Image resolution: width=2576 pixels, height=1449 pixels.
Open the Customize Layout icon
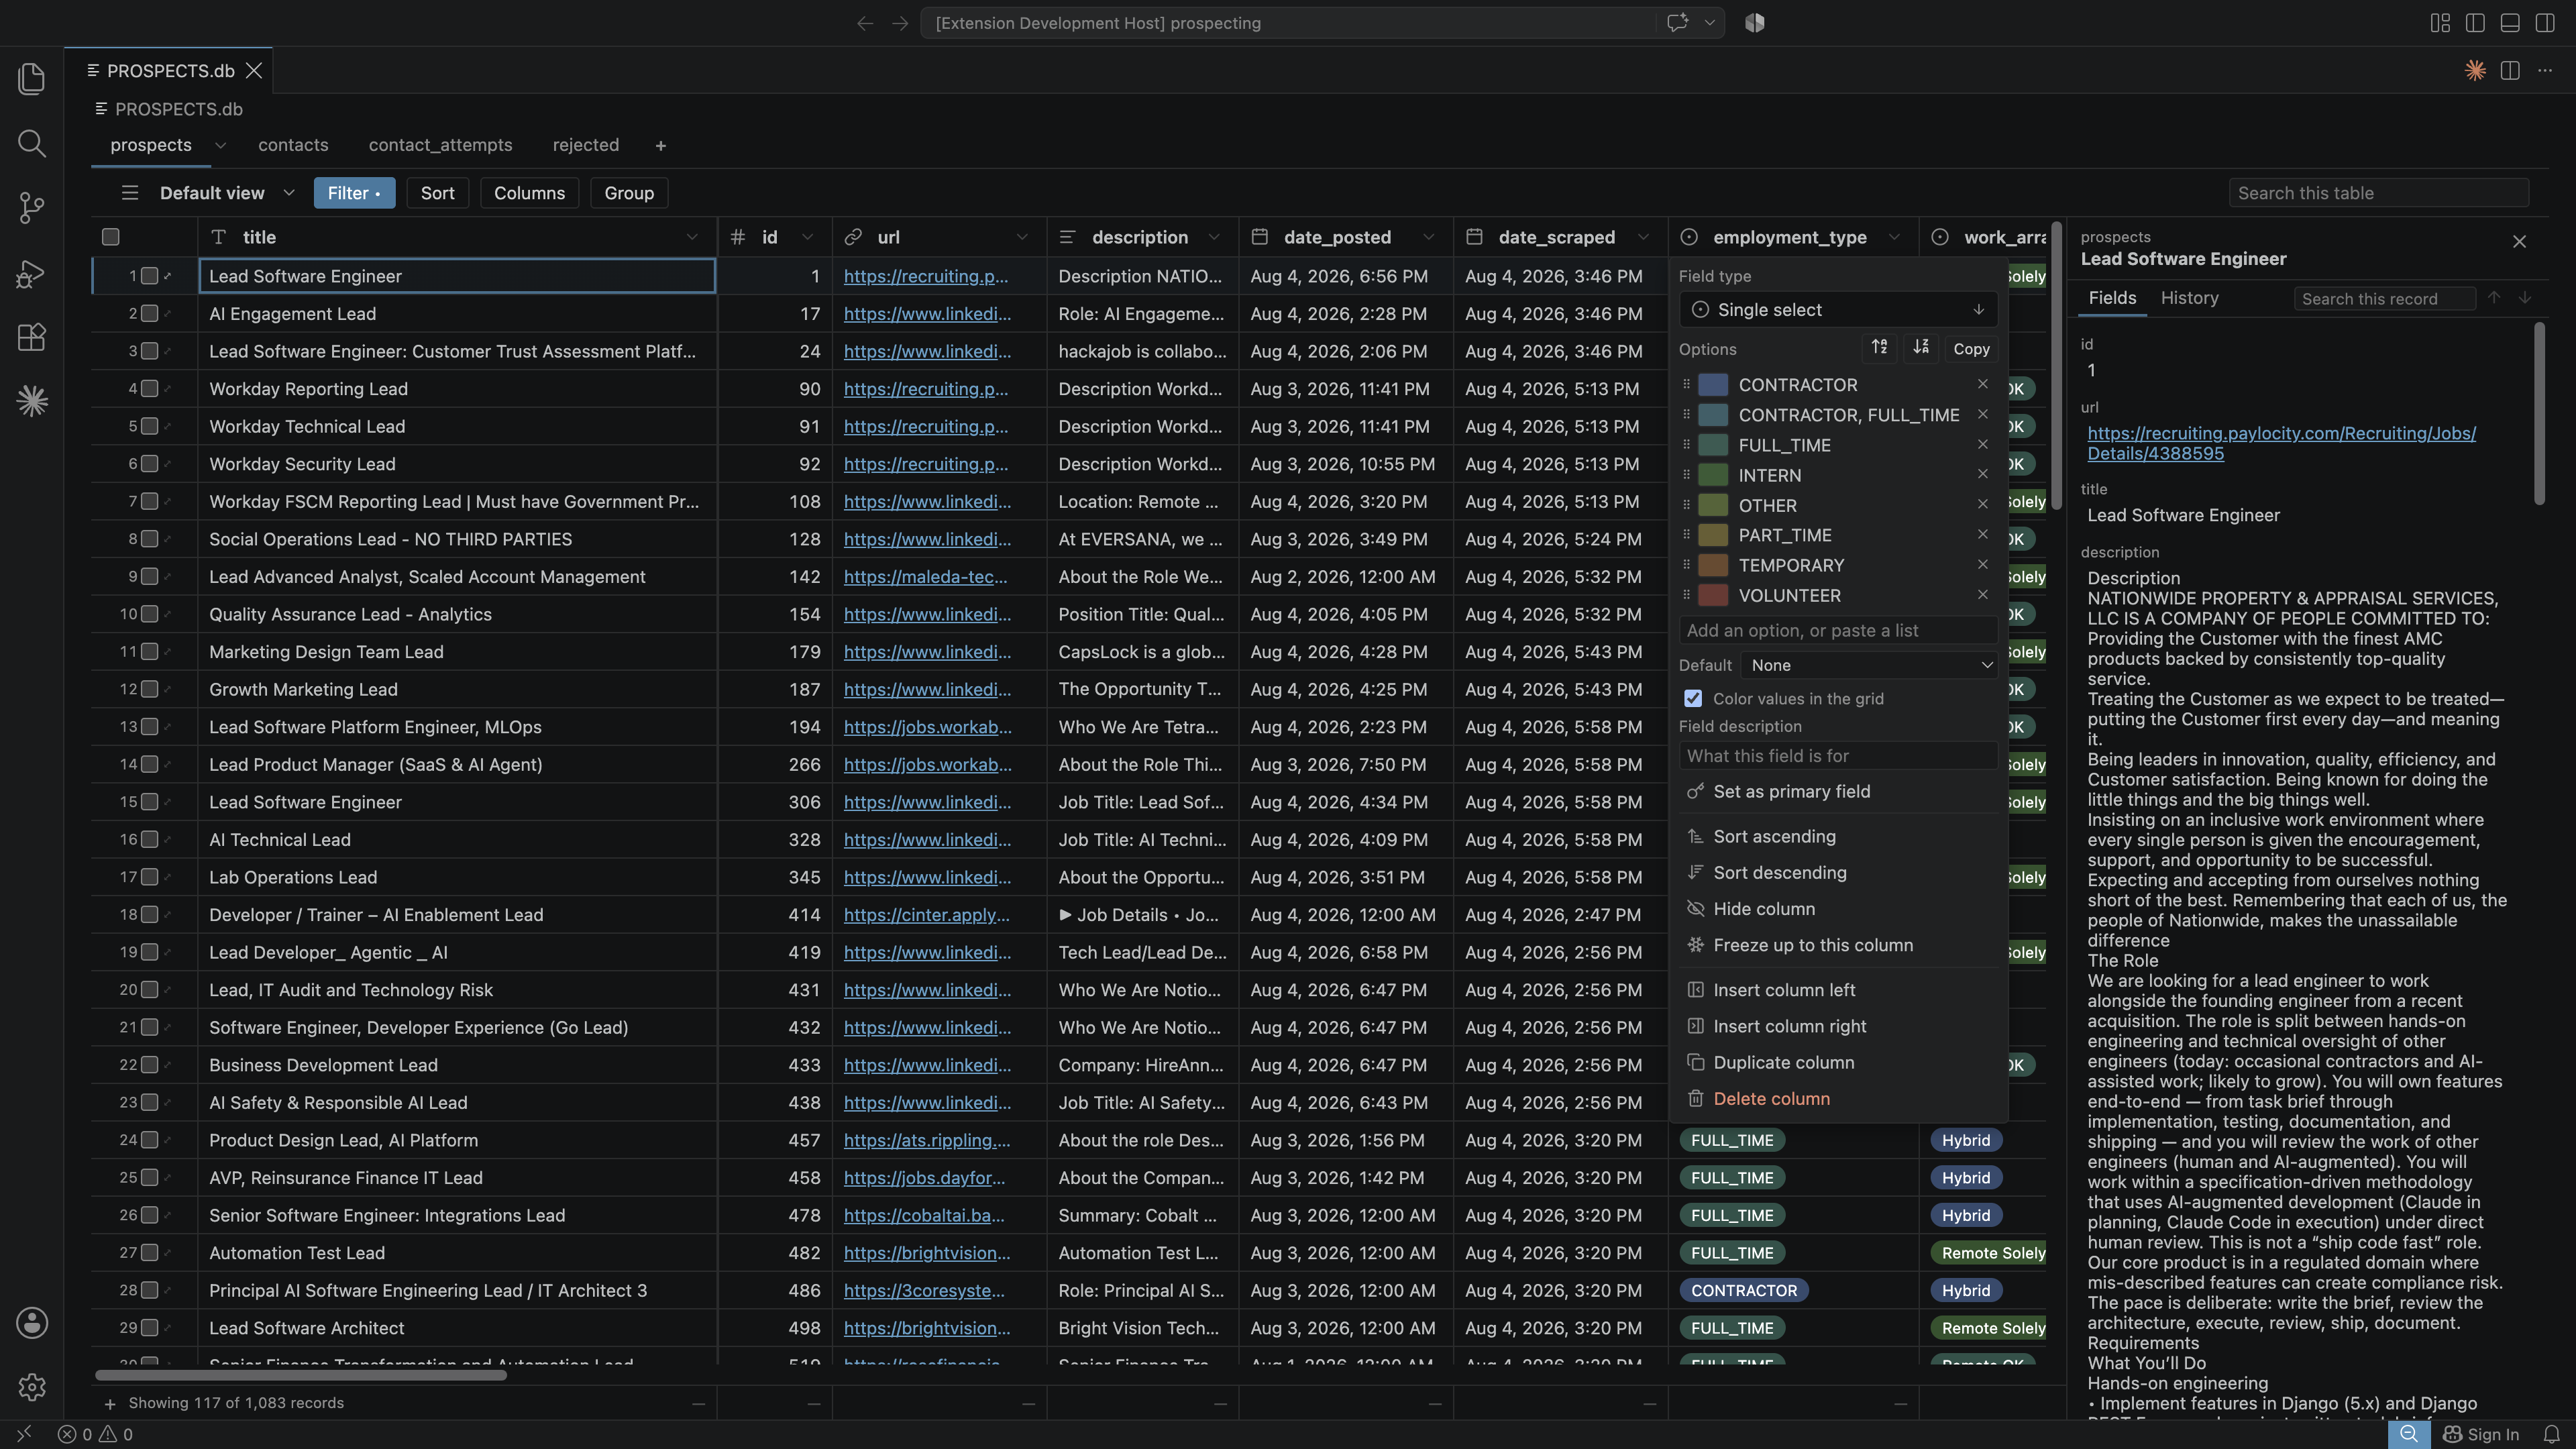2440,23
